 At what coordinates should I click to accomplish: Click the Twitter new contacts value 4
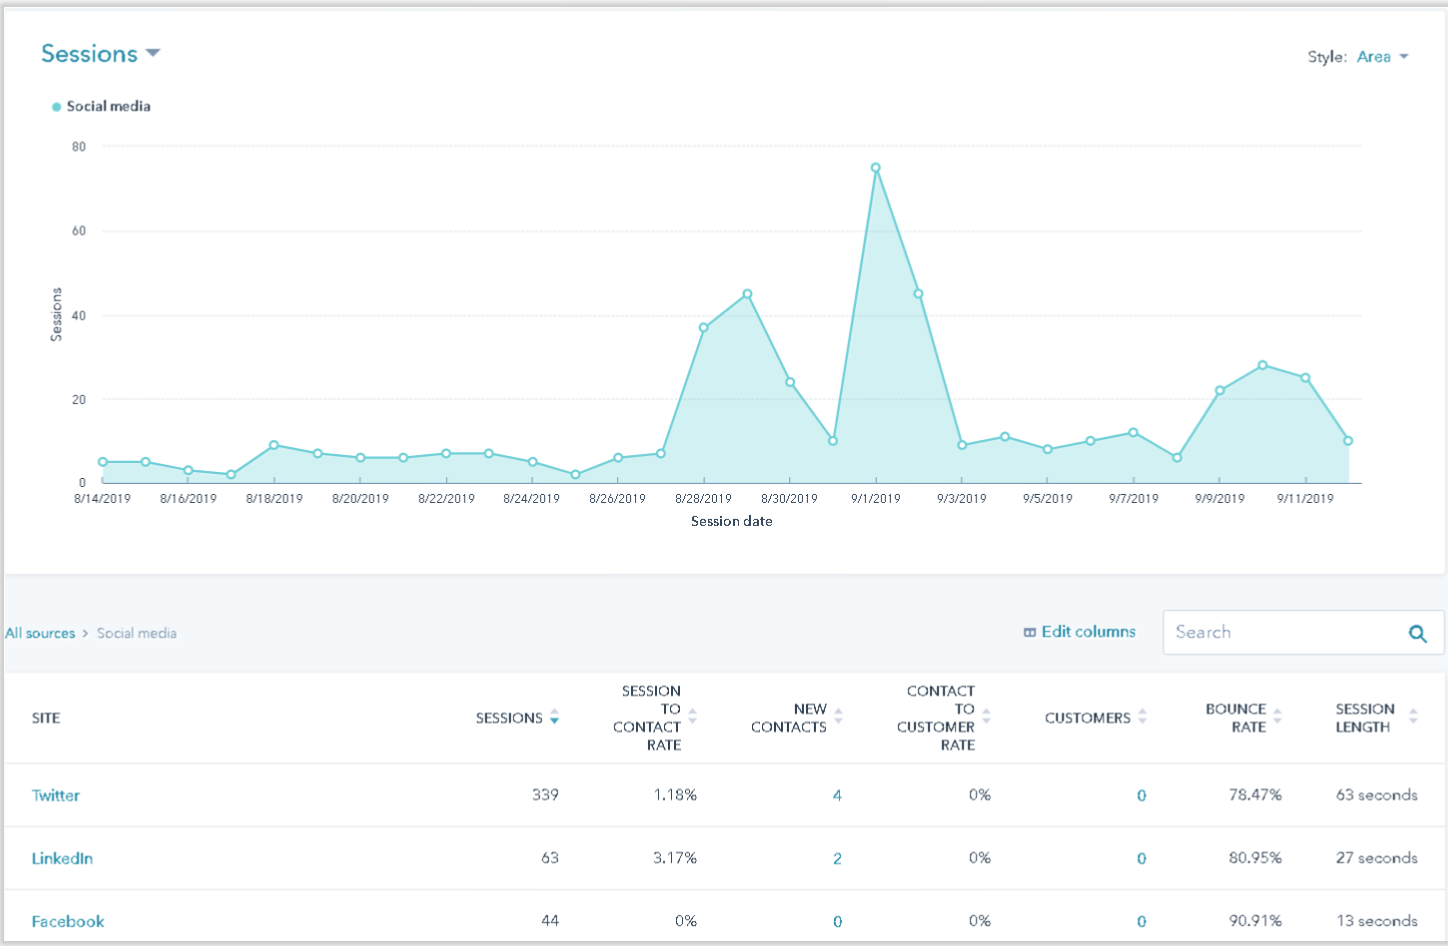pyautogui.click(x=837, y=796)
